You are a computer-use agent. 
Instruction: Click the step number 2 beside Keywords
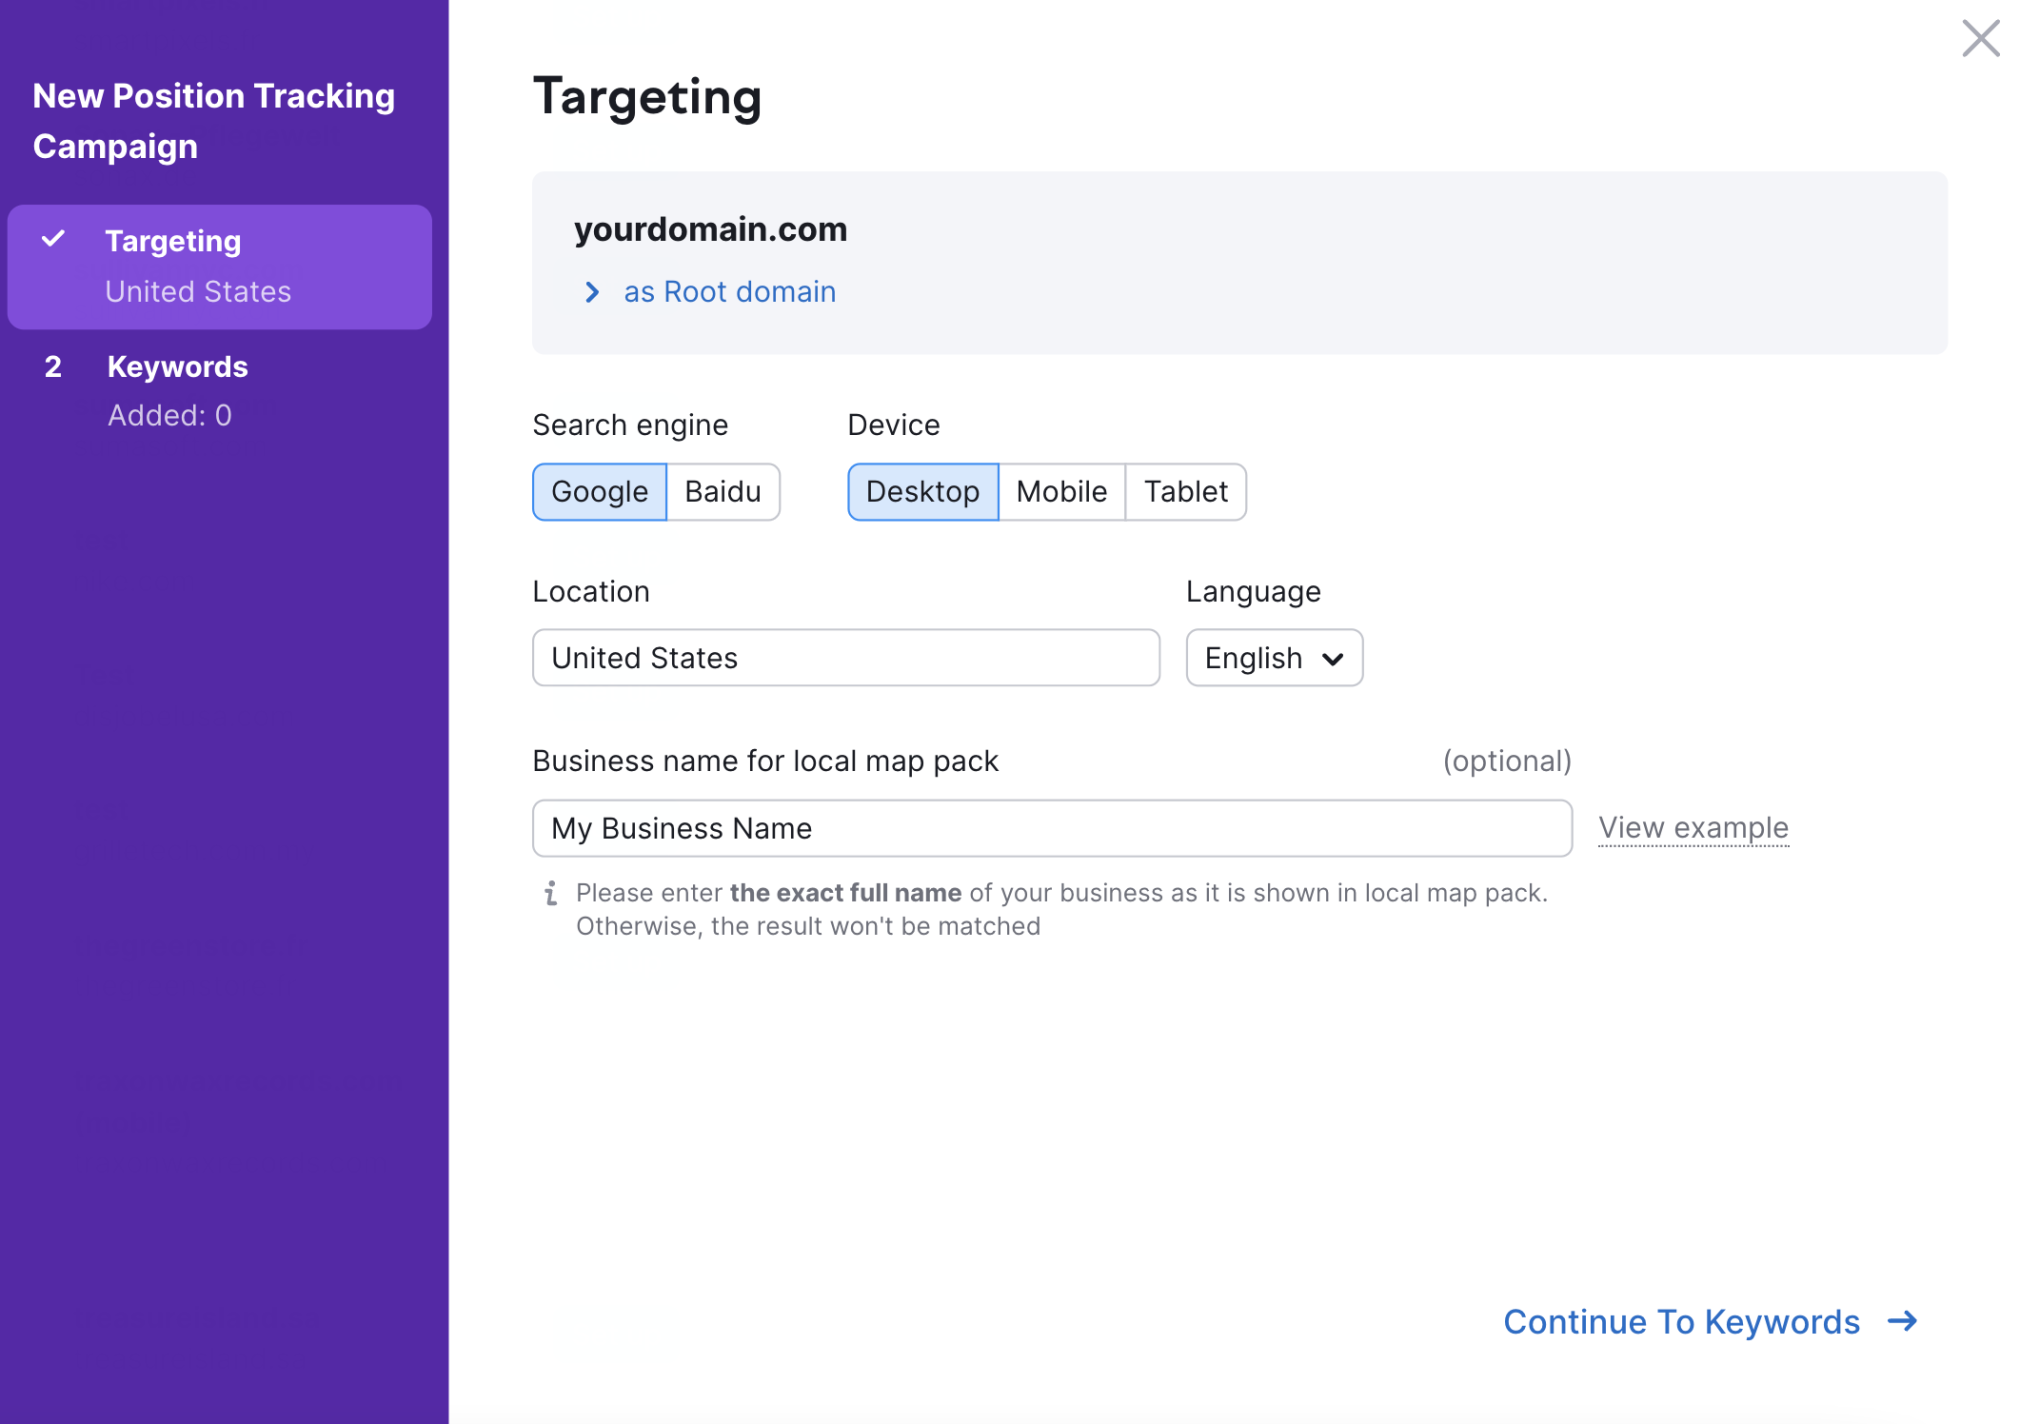coord(54,367)
